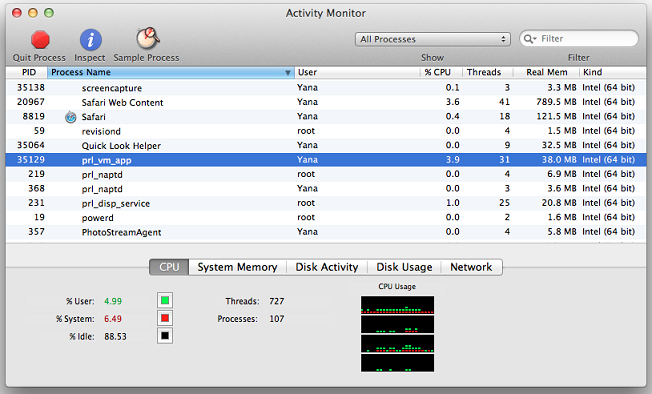Switch to the CPU tab

click(169, 267)
